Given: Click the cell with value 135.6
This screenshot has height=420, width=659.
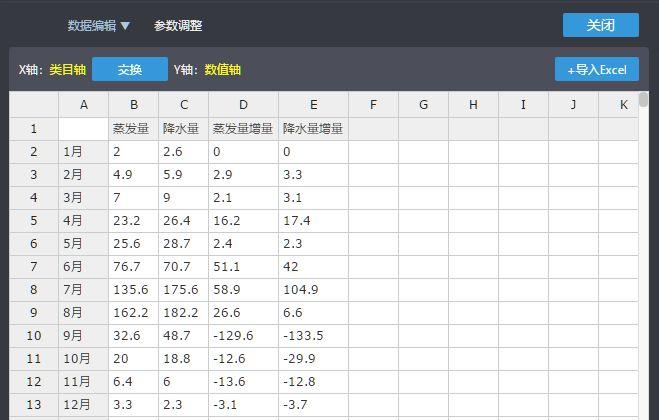Looking at the screenshot, I should 134,290.
